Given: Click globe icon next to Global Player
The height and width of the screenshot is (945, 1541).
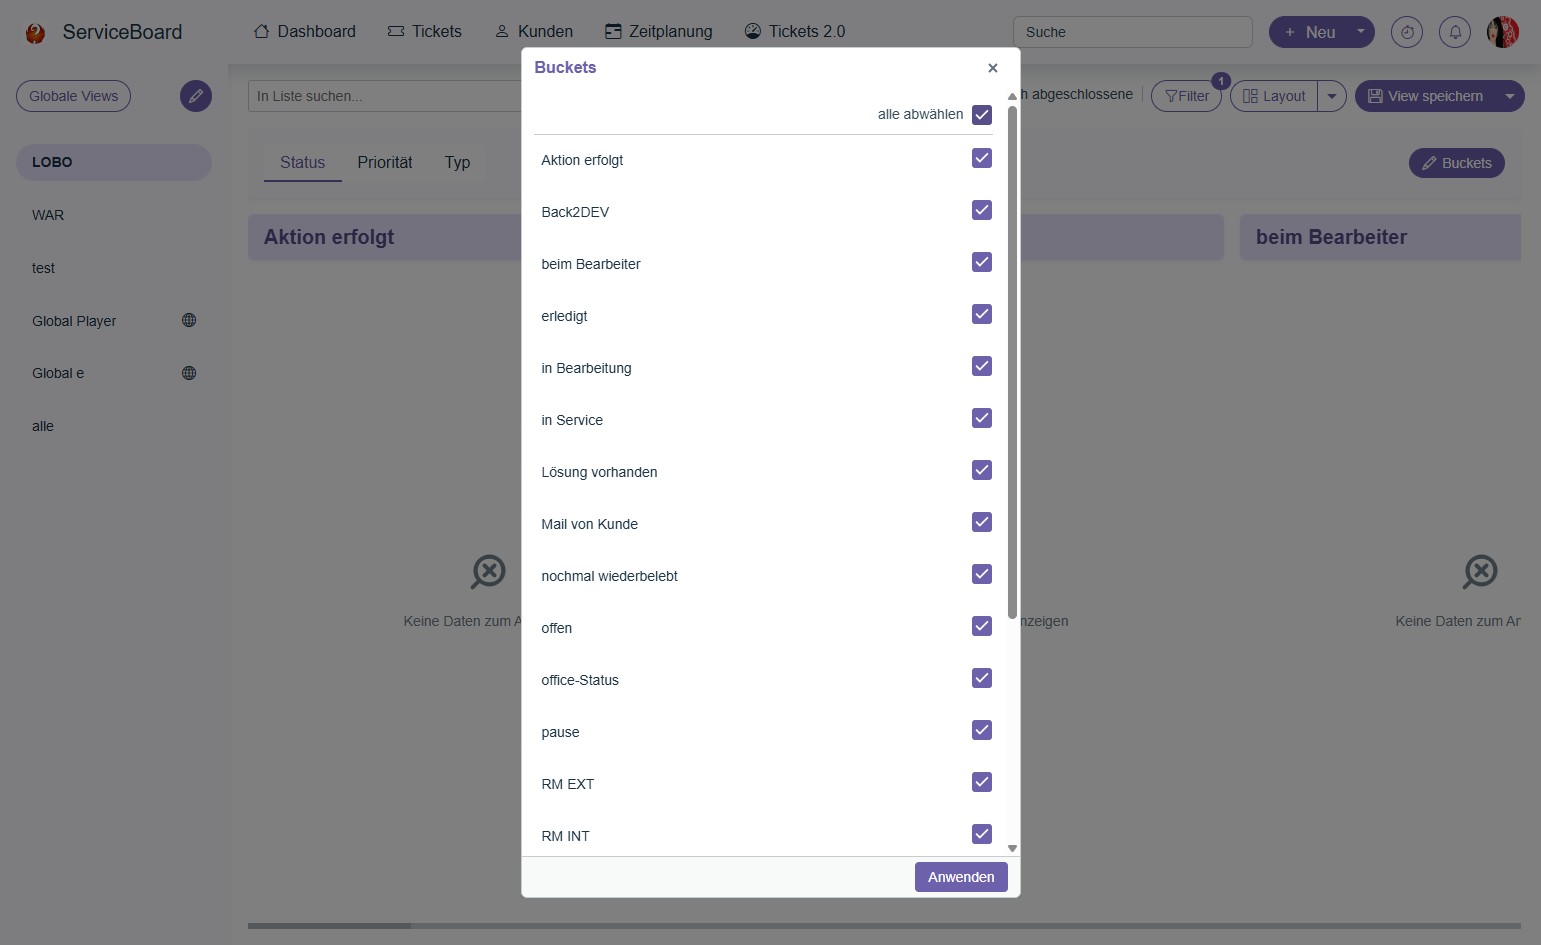Looking at the screenshot, I should coord(189,321).
